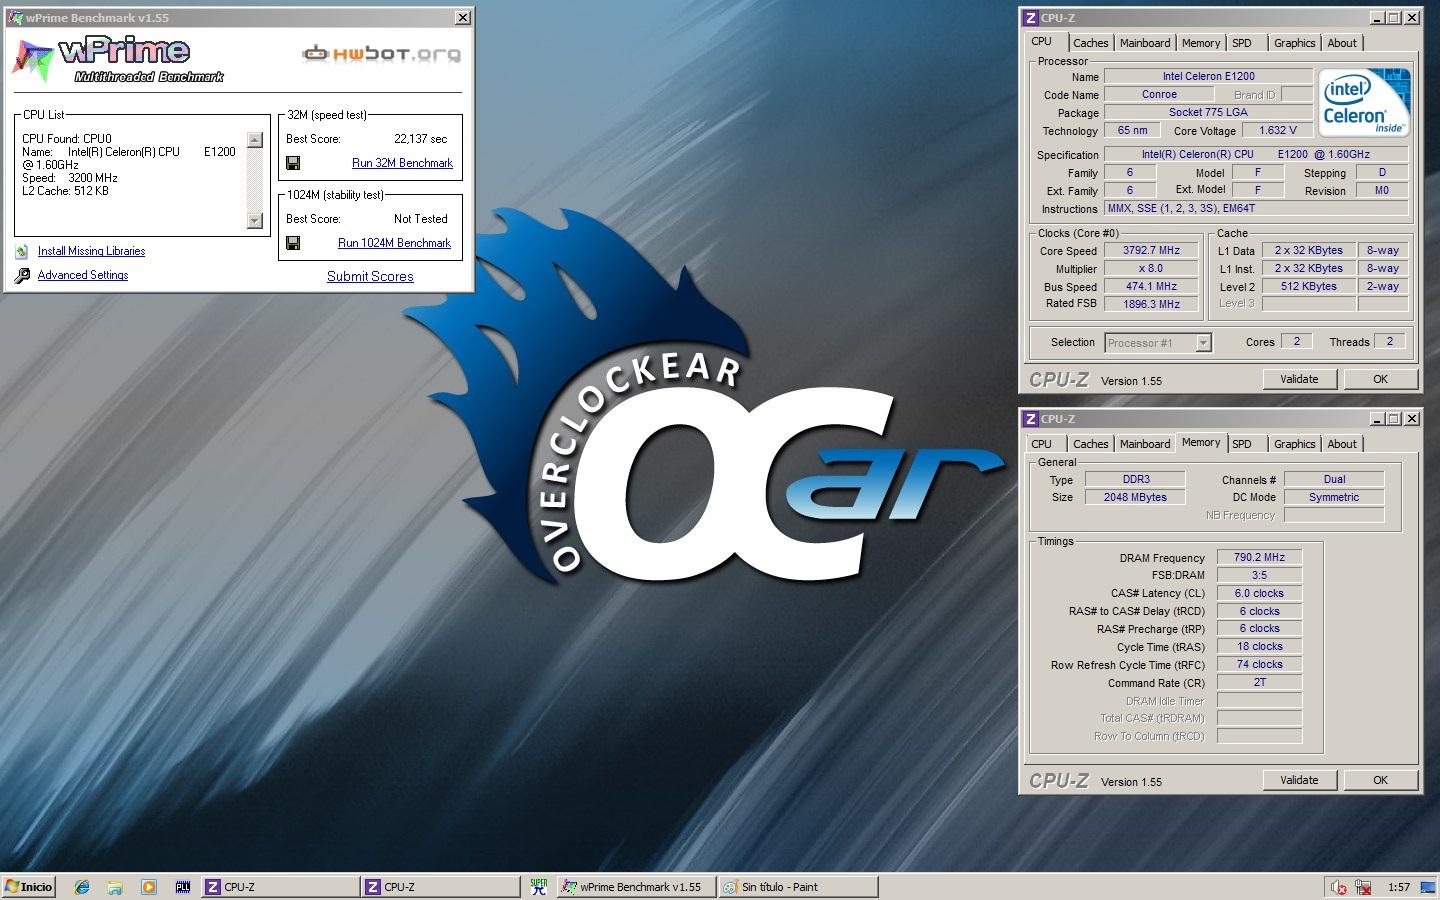
Task: Click Submit Scores link
Action: click(370, 276)
